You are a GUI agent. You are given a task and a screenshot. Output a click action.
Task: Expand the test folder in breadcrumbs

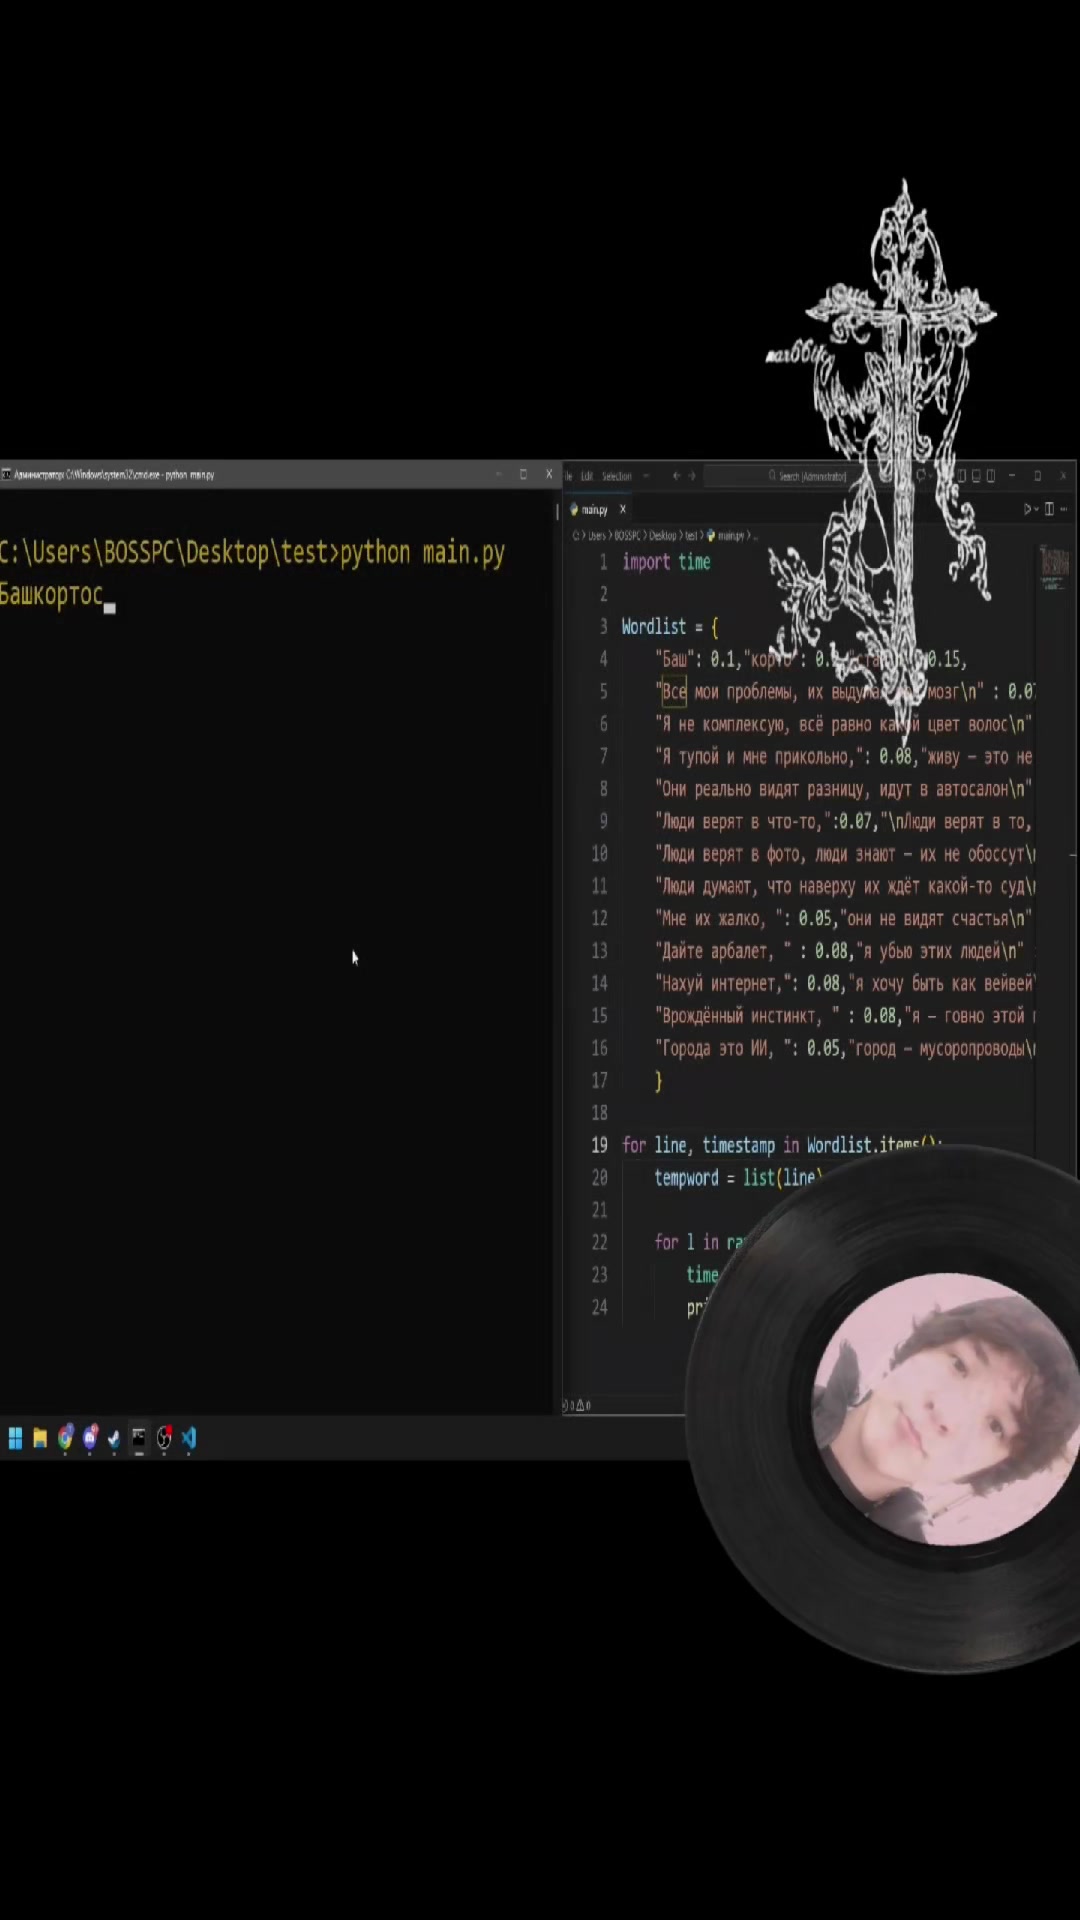coord(690,536)
